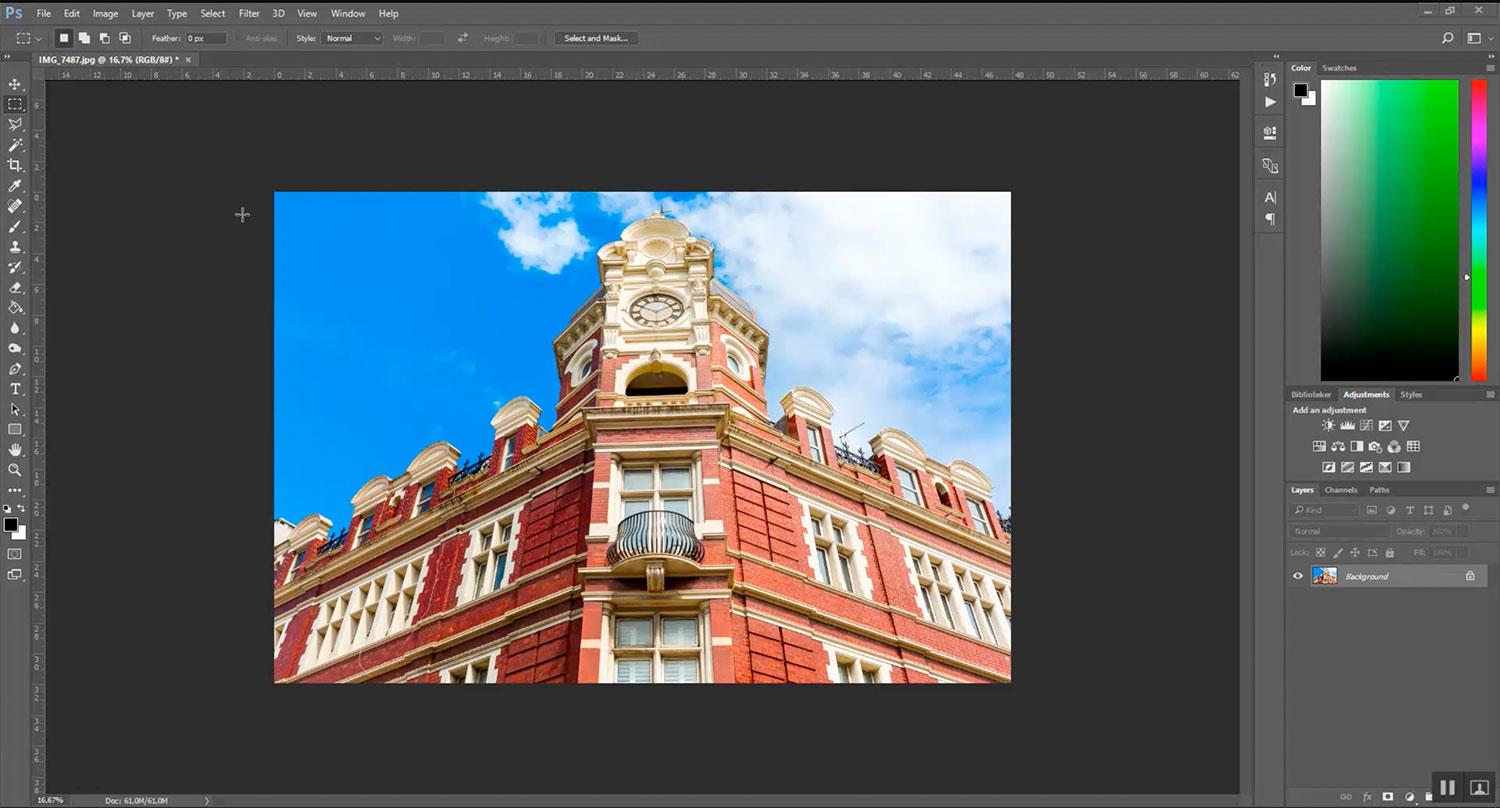Toggle Quick Mask mode
This screenshot has height=808, width=1500.
(x=15, y=554)
